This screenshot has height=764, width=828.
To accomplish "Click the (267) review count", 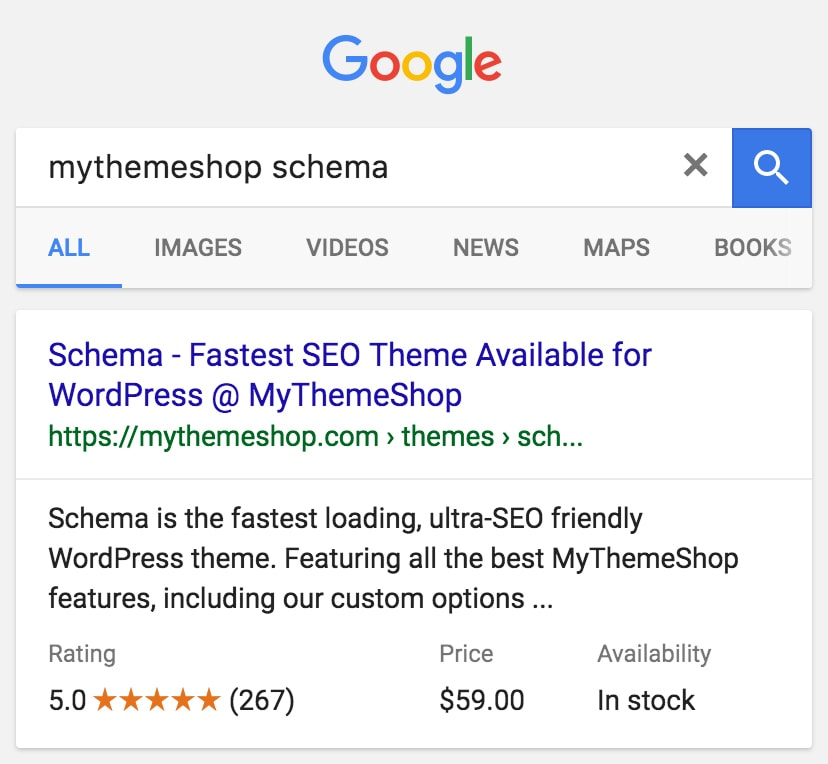I will point(262,701).
